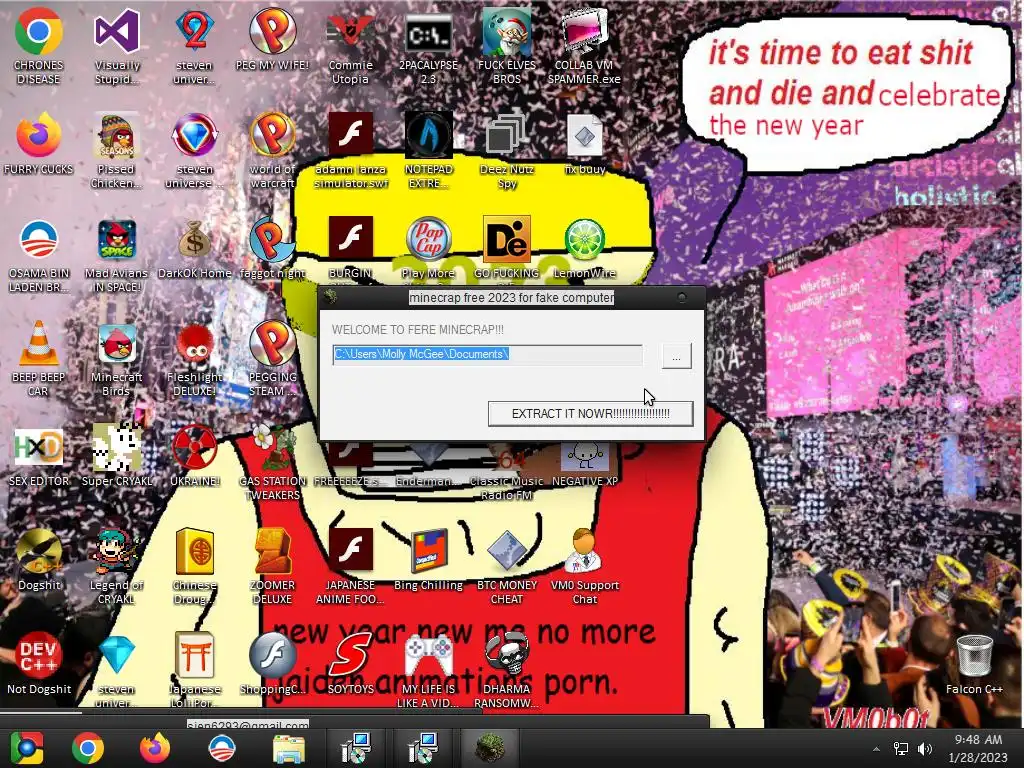
Task: Close the minecrap free 2023 dialog
Action: click(x=682, y=297)
